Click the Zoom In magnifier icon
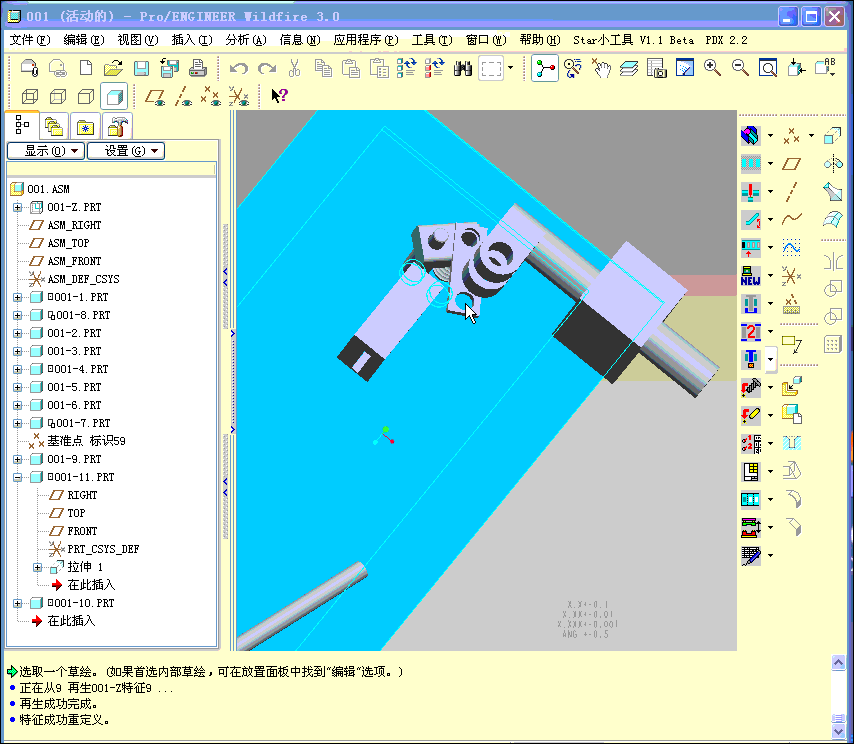This screenshot has width=854, height=744. (712, 68)
